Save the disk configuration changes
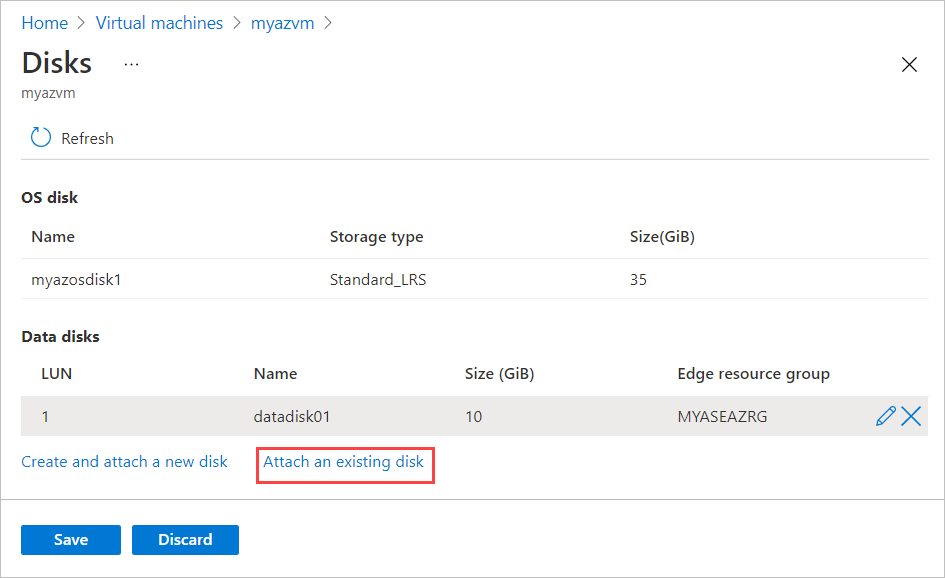Image resolution: width=945 pixels, height=578 pixels. (x=70, y=539)
